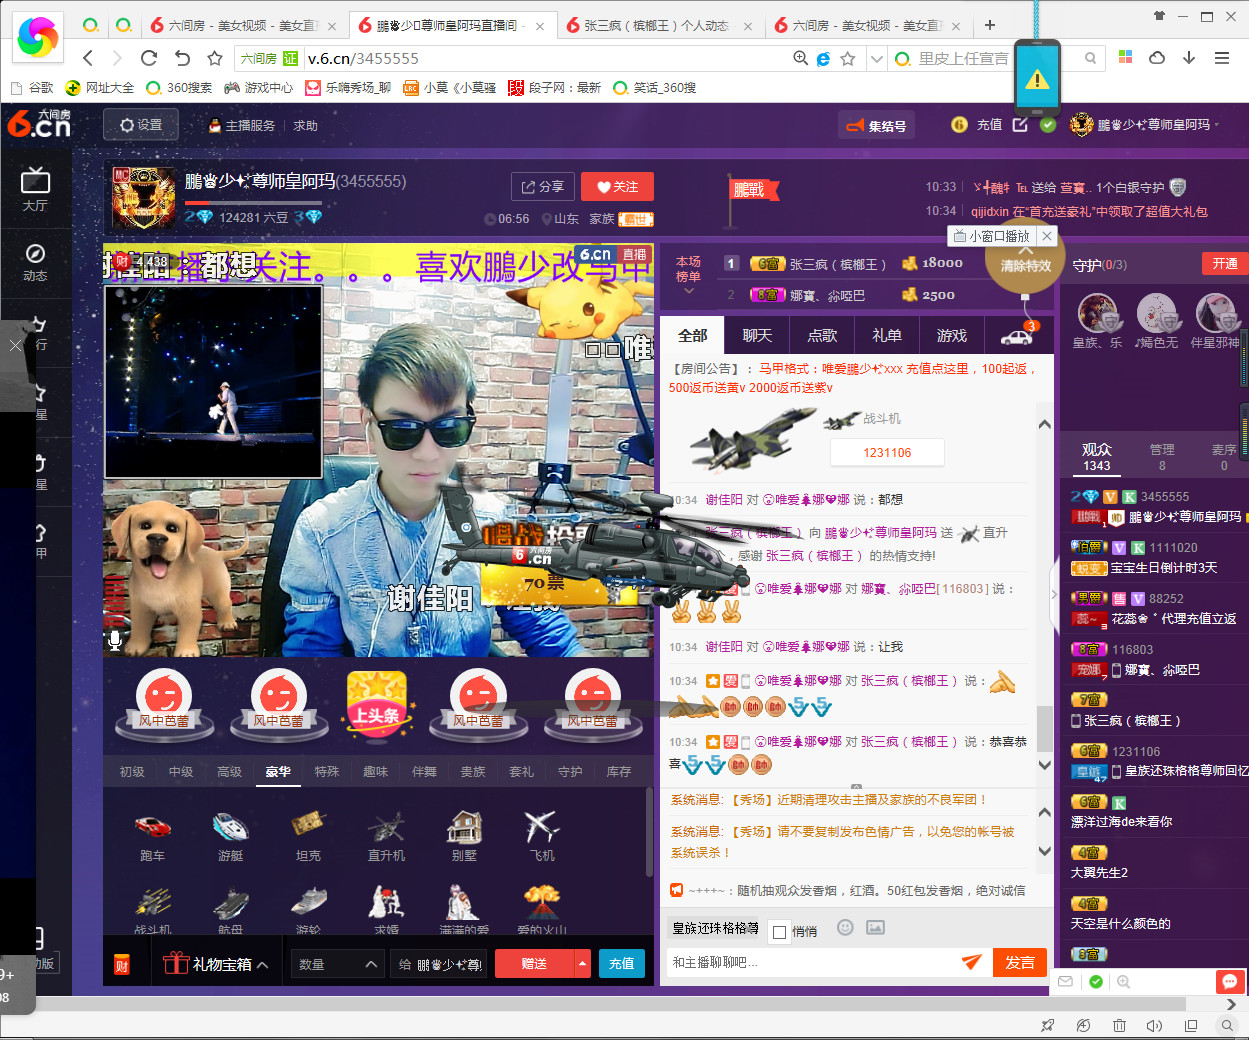The height and width of the screenshot is (1040, 1249).
Task: Expand the 礼物宝箱 gift box chevron
Action: (x=262, y=965)
